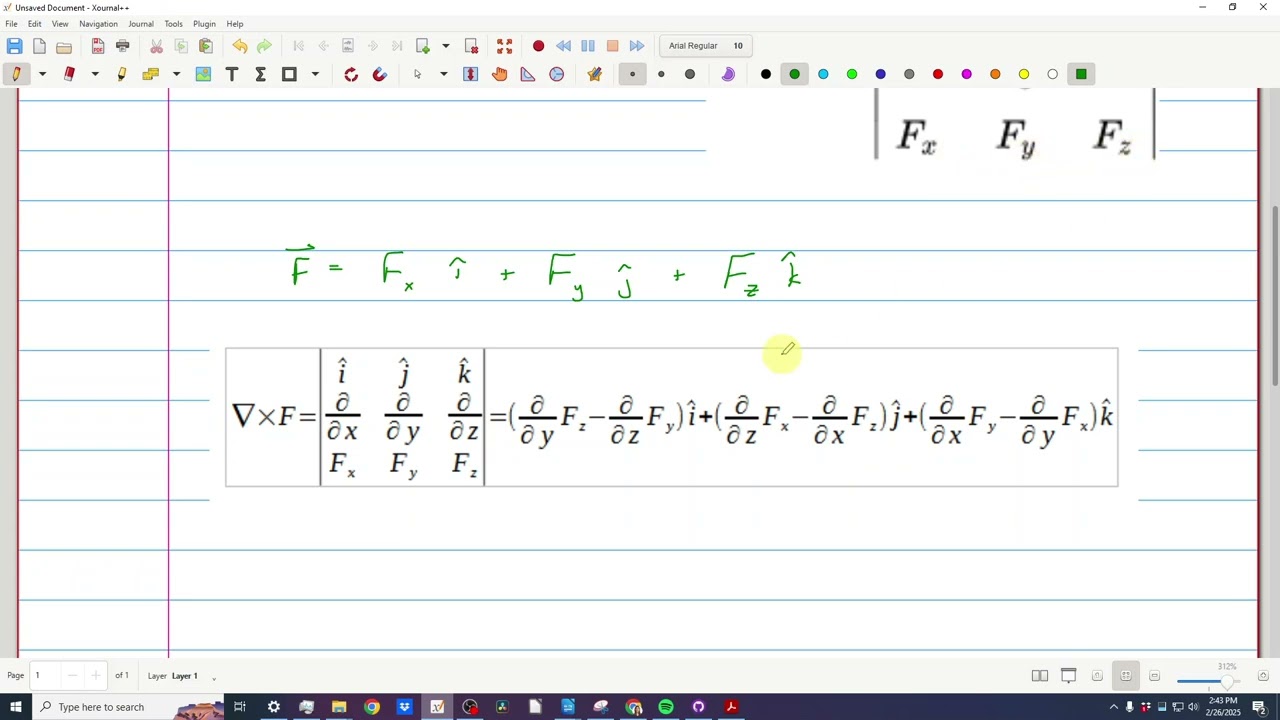Toggle snapping magnet tool
Viewport: 1280px width, 720px height.
[380, 74]
